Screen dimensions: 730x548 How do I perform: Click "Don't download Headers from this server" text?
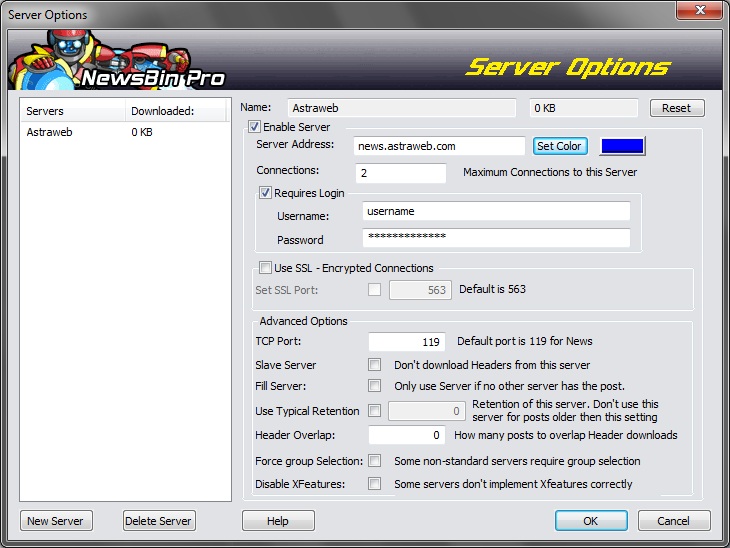(x=492, y=365)
